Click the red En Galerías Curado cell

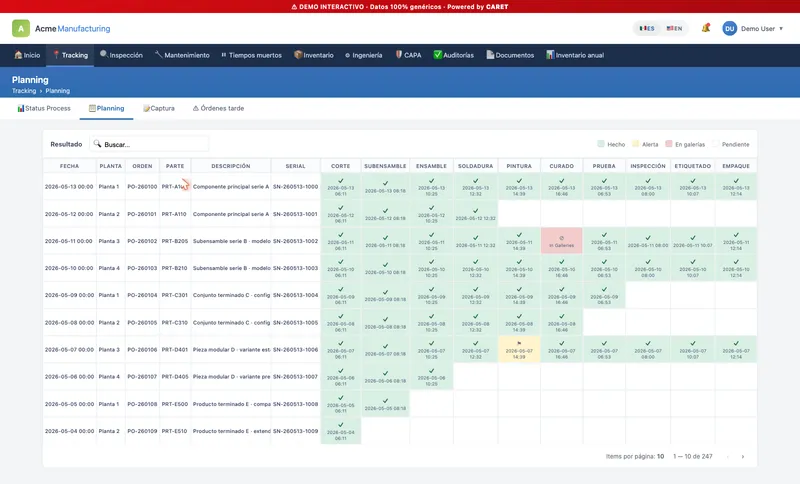click(x=561, y=241)
